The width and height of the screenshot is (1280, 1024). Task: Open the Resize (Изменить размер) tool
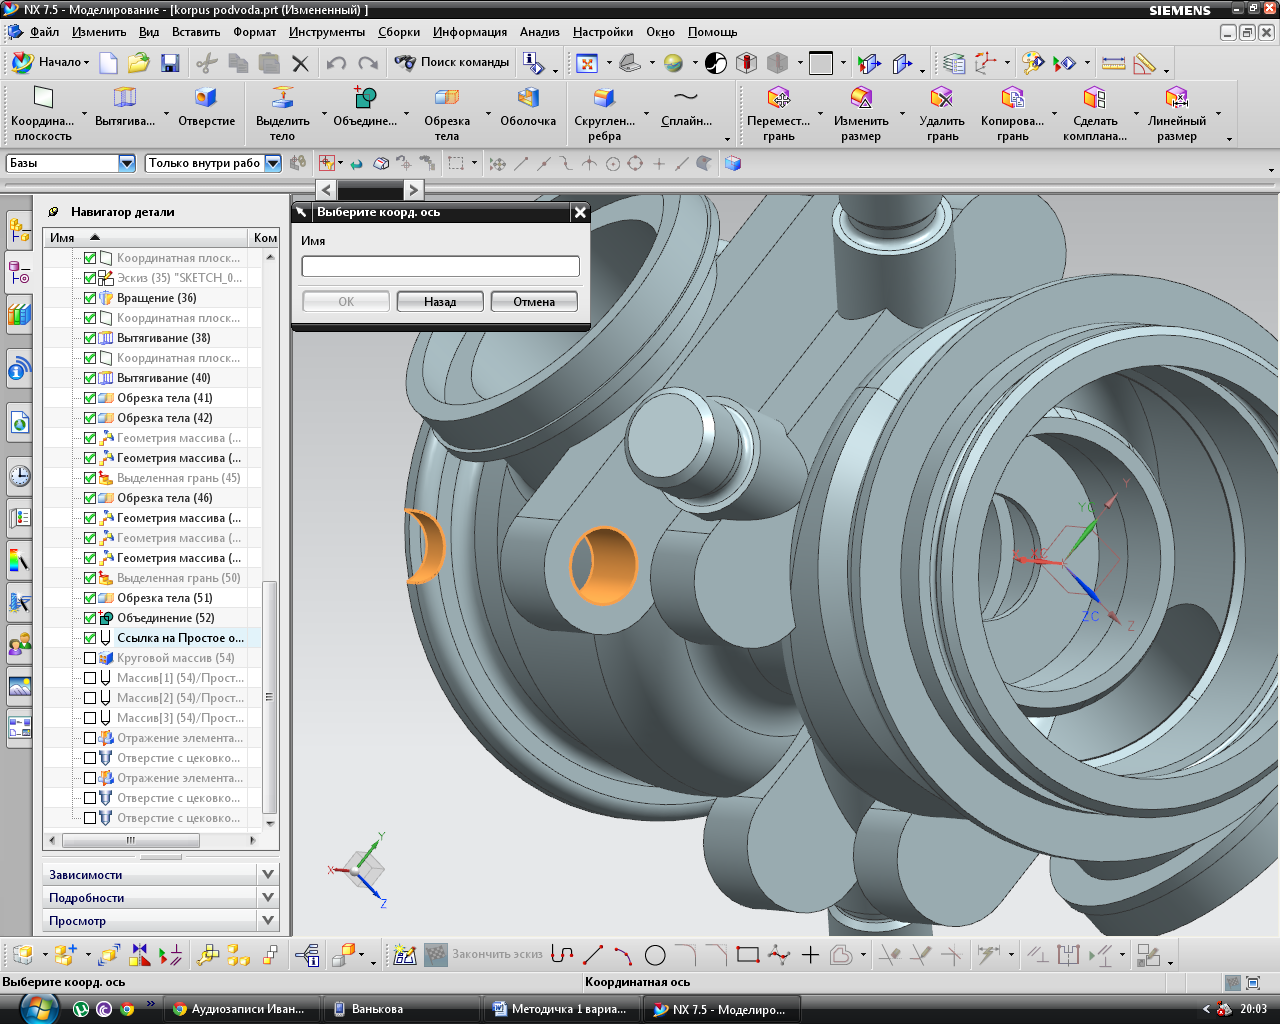click(x=861, y=112)
